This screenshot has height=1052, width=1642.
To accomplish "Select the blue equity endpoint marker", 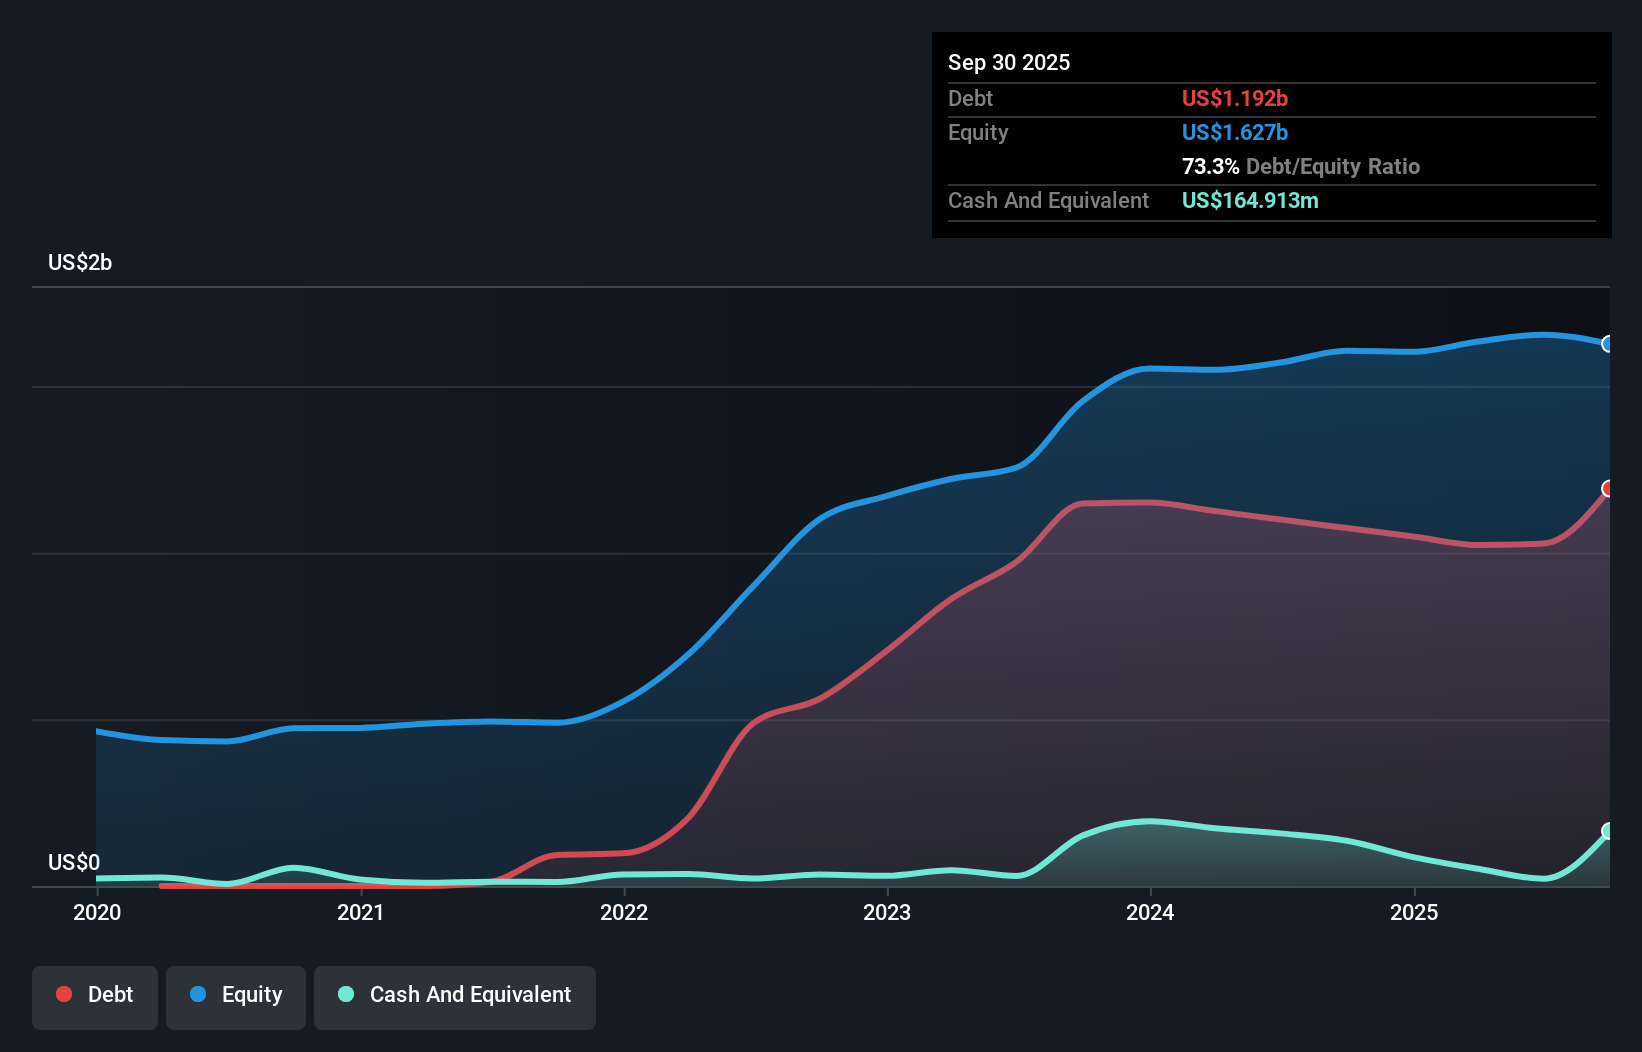I will pos(1608,344).
